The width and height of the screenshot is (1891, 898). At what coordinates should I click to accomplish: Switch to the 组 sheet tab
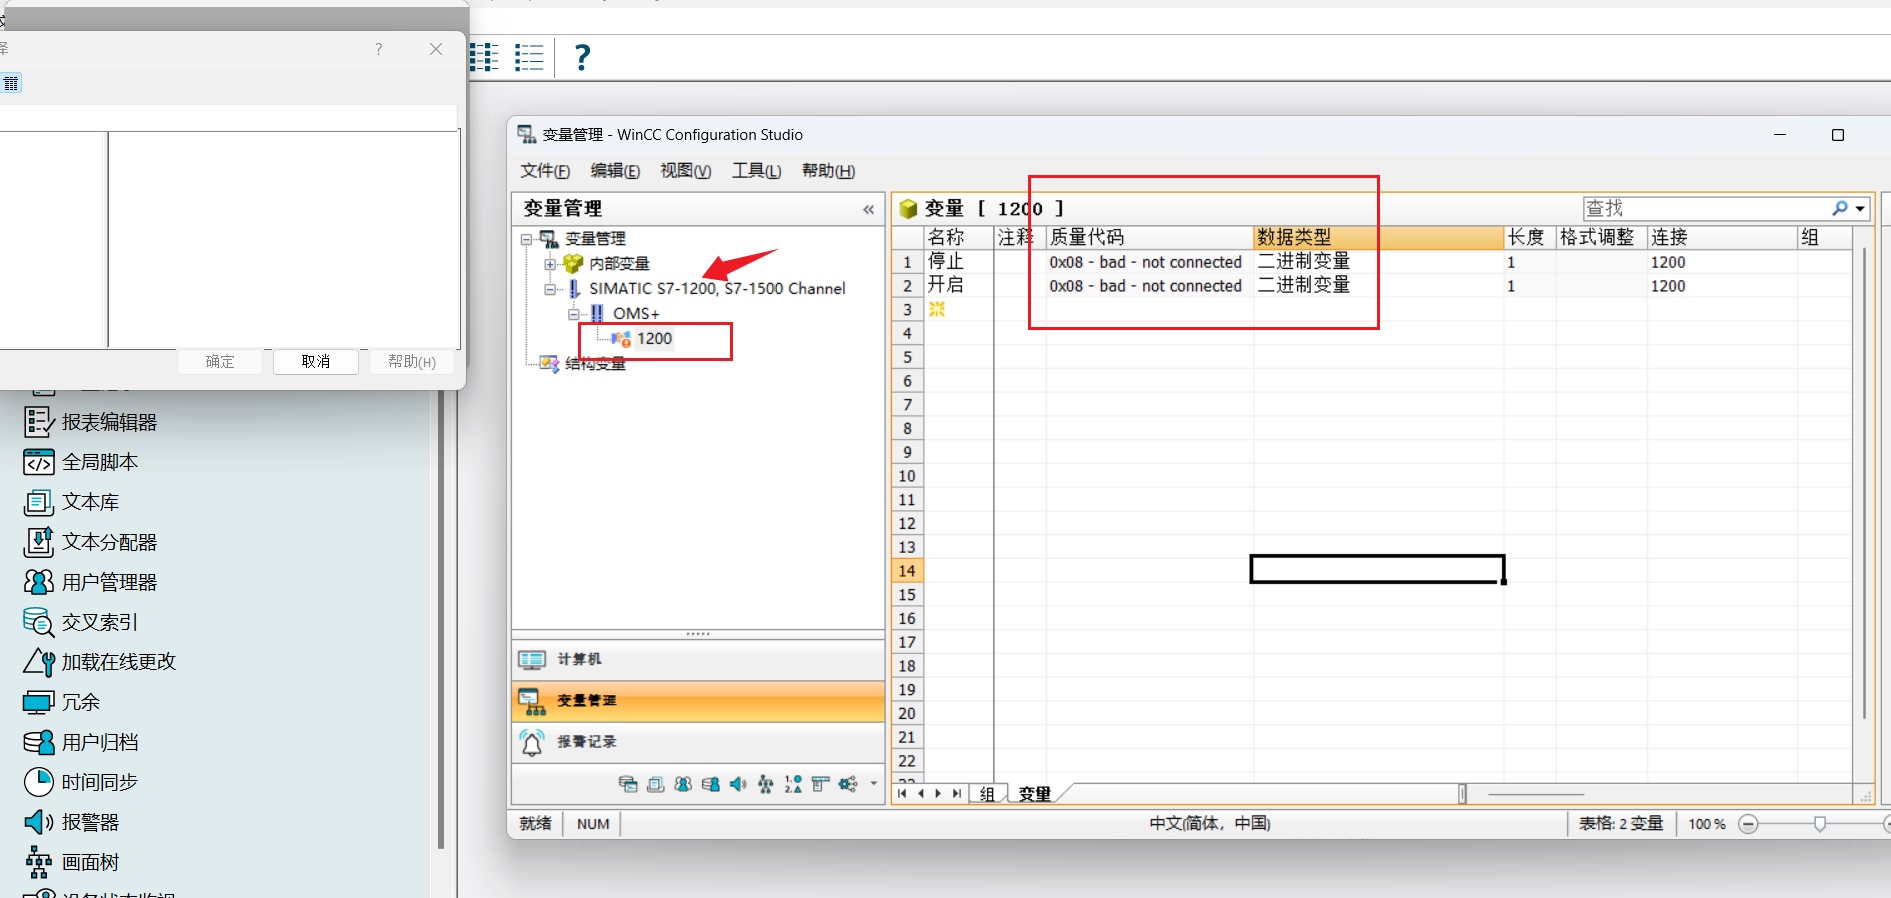987,794
